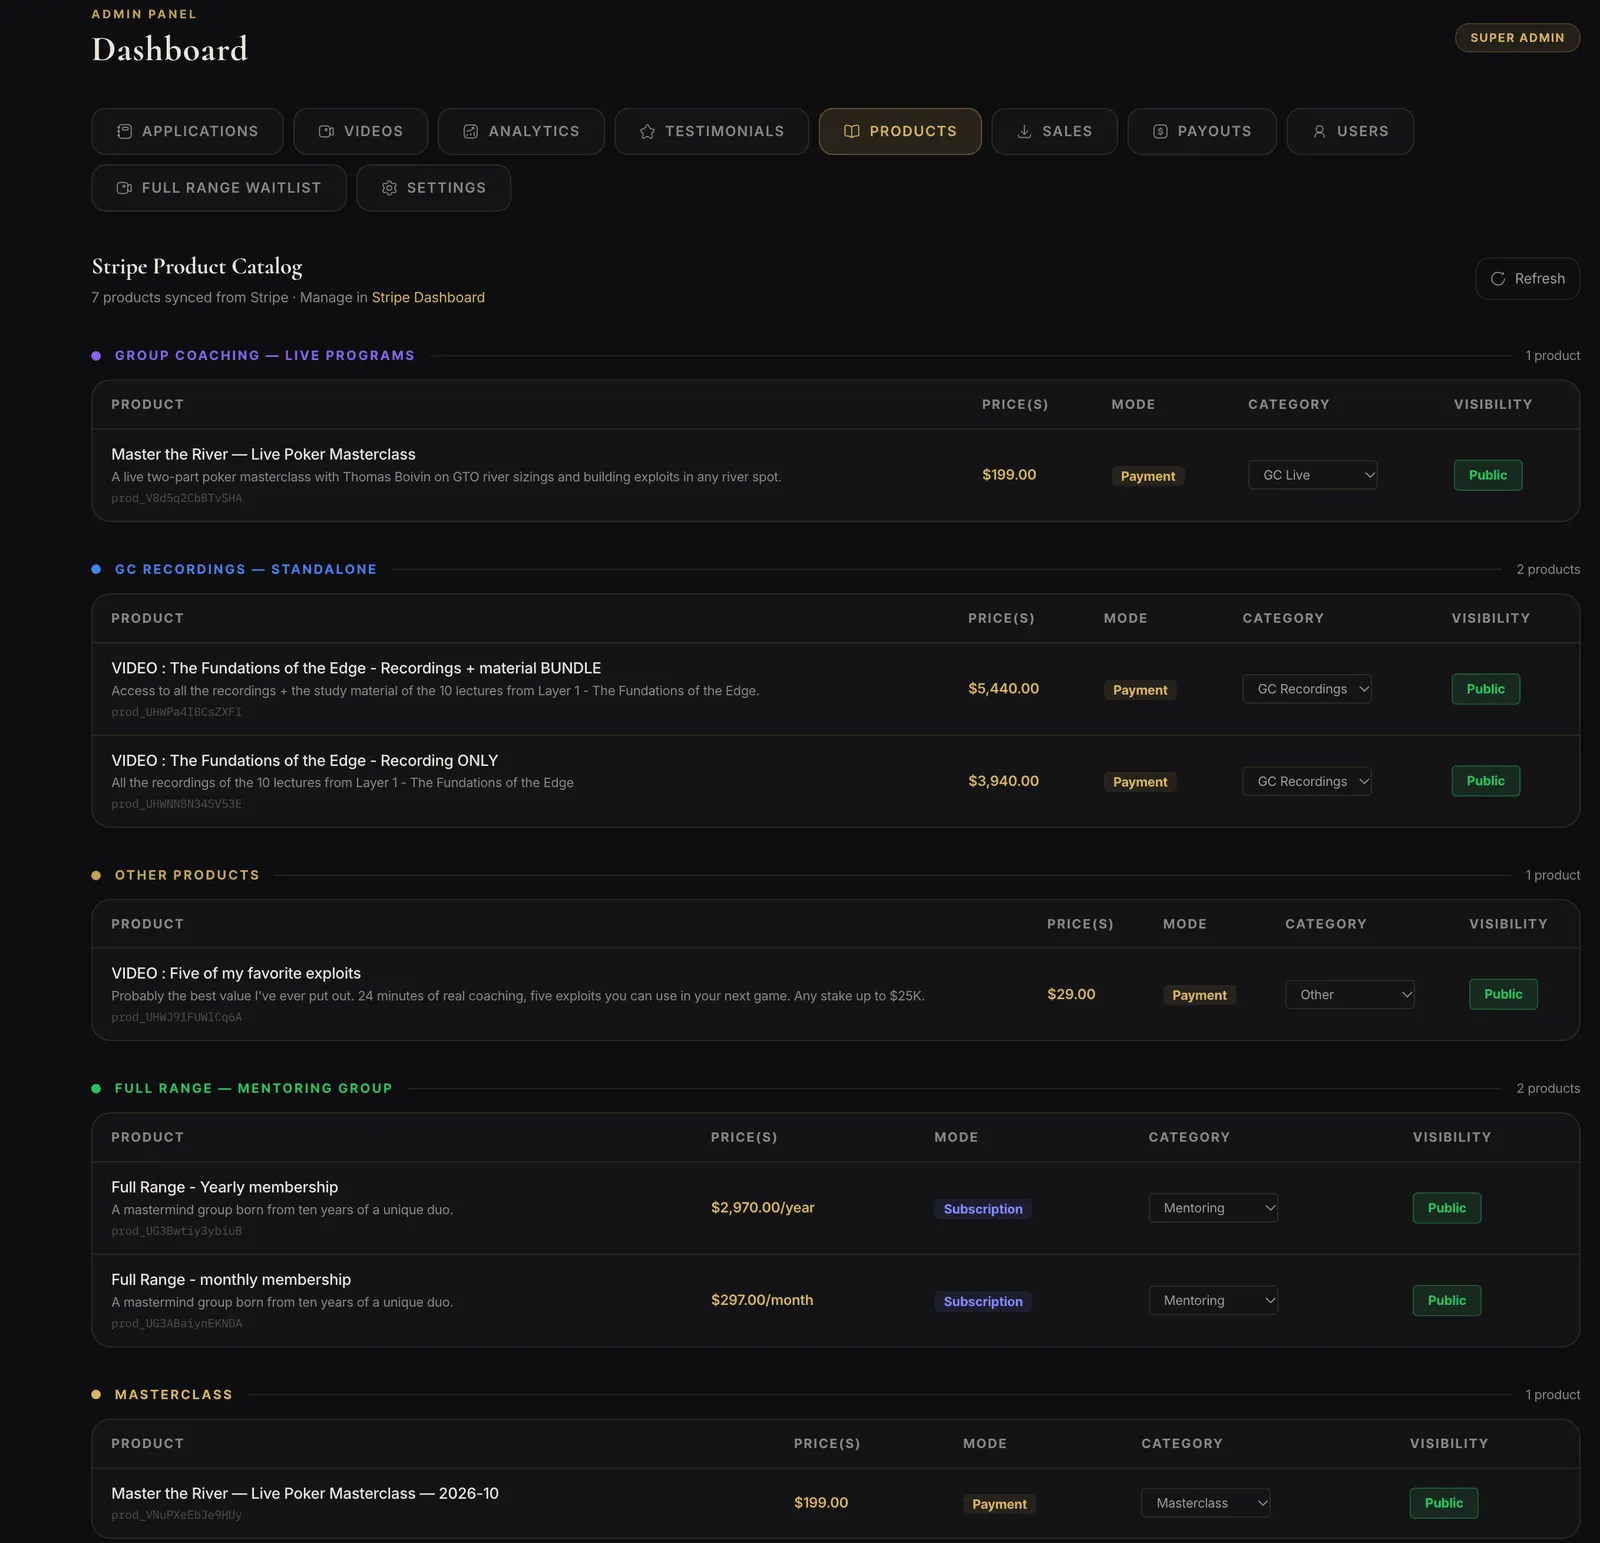The image size is (1600, 1543).
Task: Click Master the River 2026-10 product title
Action: (x=305, y=1493)
